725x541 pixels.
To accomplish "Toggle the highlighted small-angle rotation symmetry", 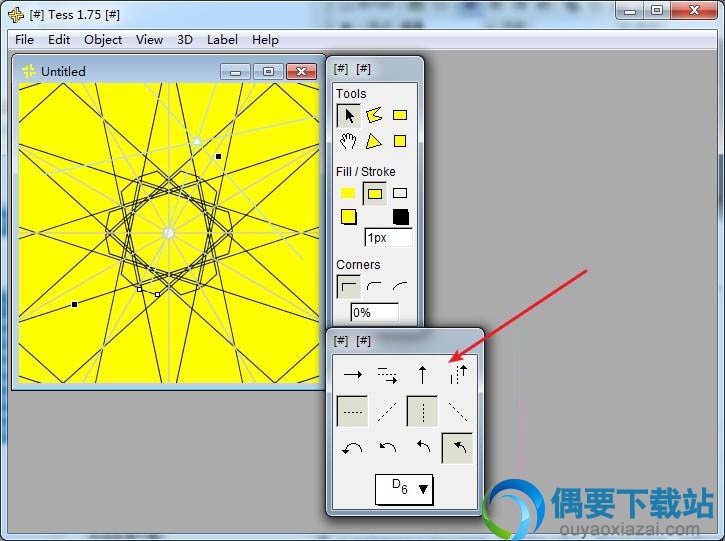I will [x=457, y=448].
